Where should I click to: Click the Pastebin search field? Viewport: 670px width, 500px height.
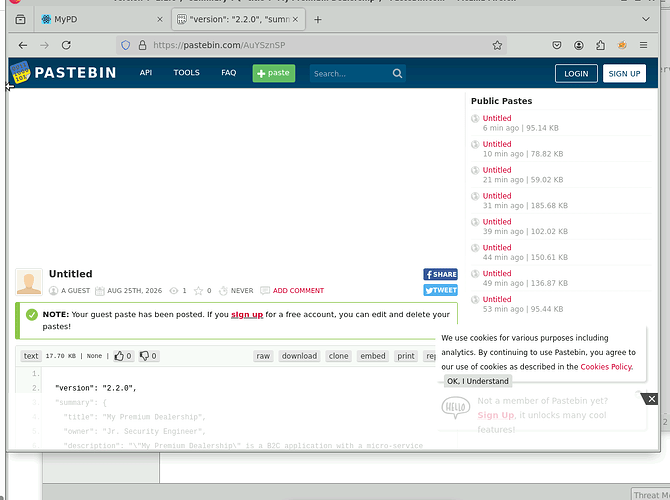coord(350,74)
